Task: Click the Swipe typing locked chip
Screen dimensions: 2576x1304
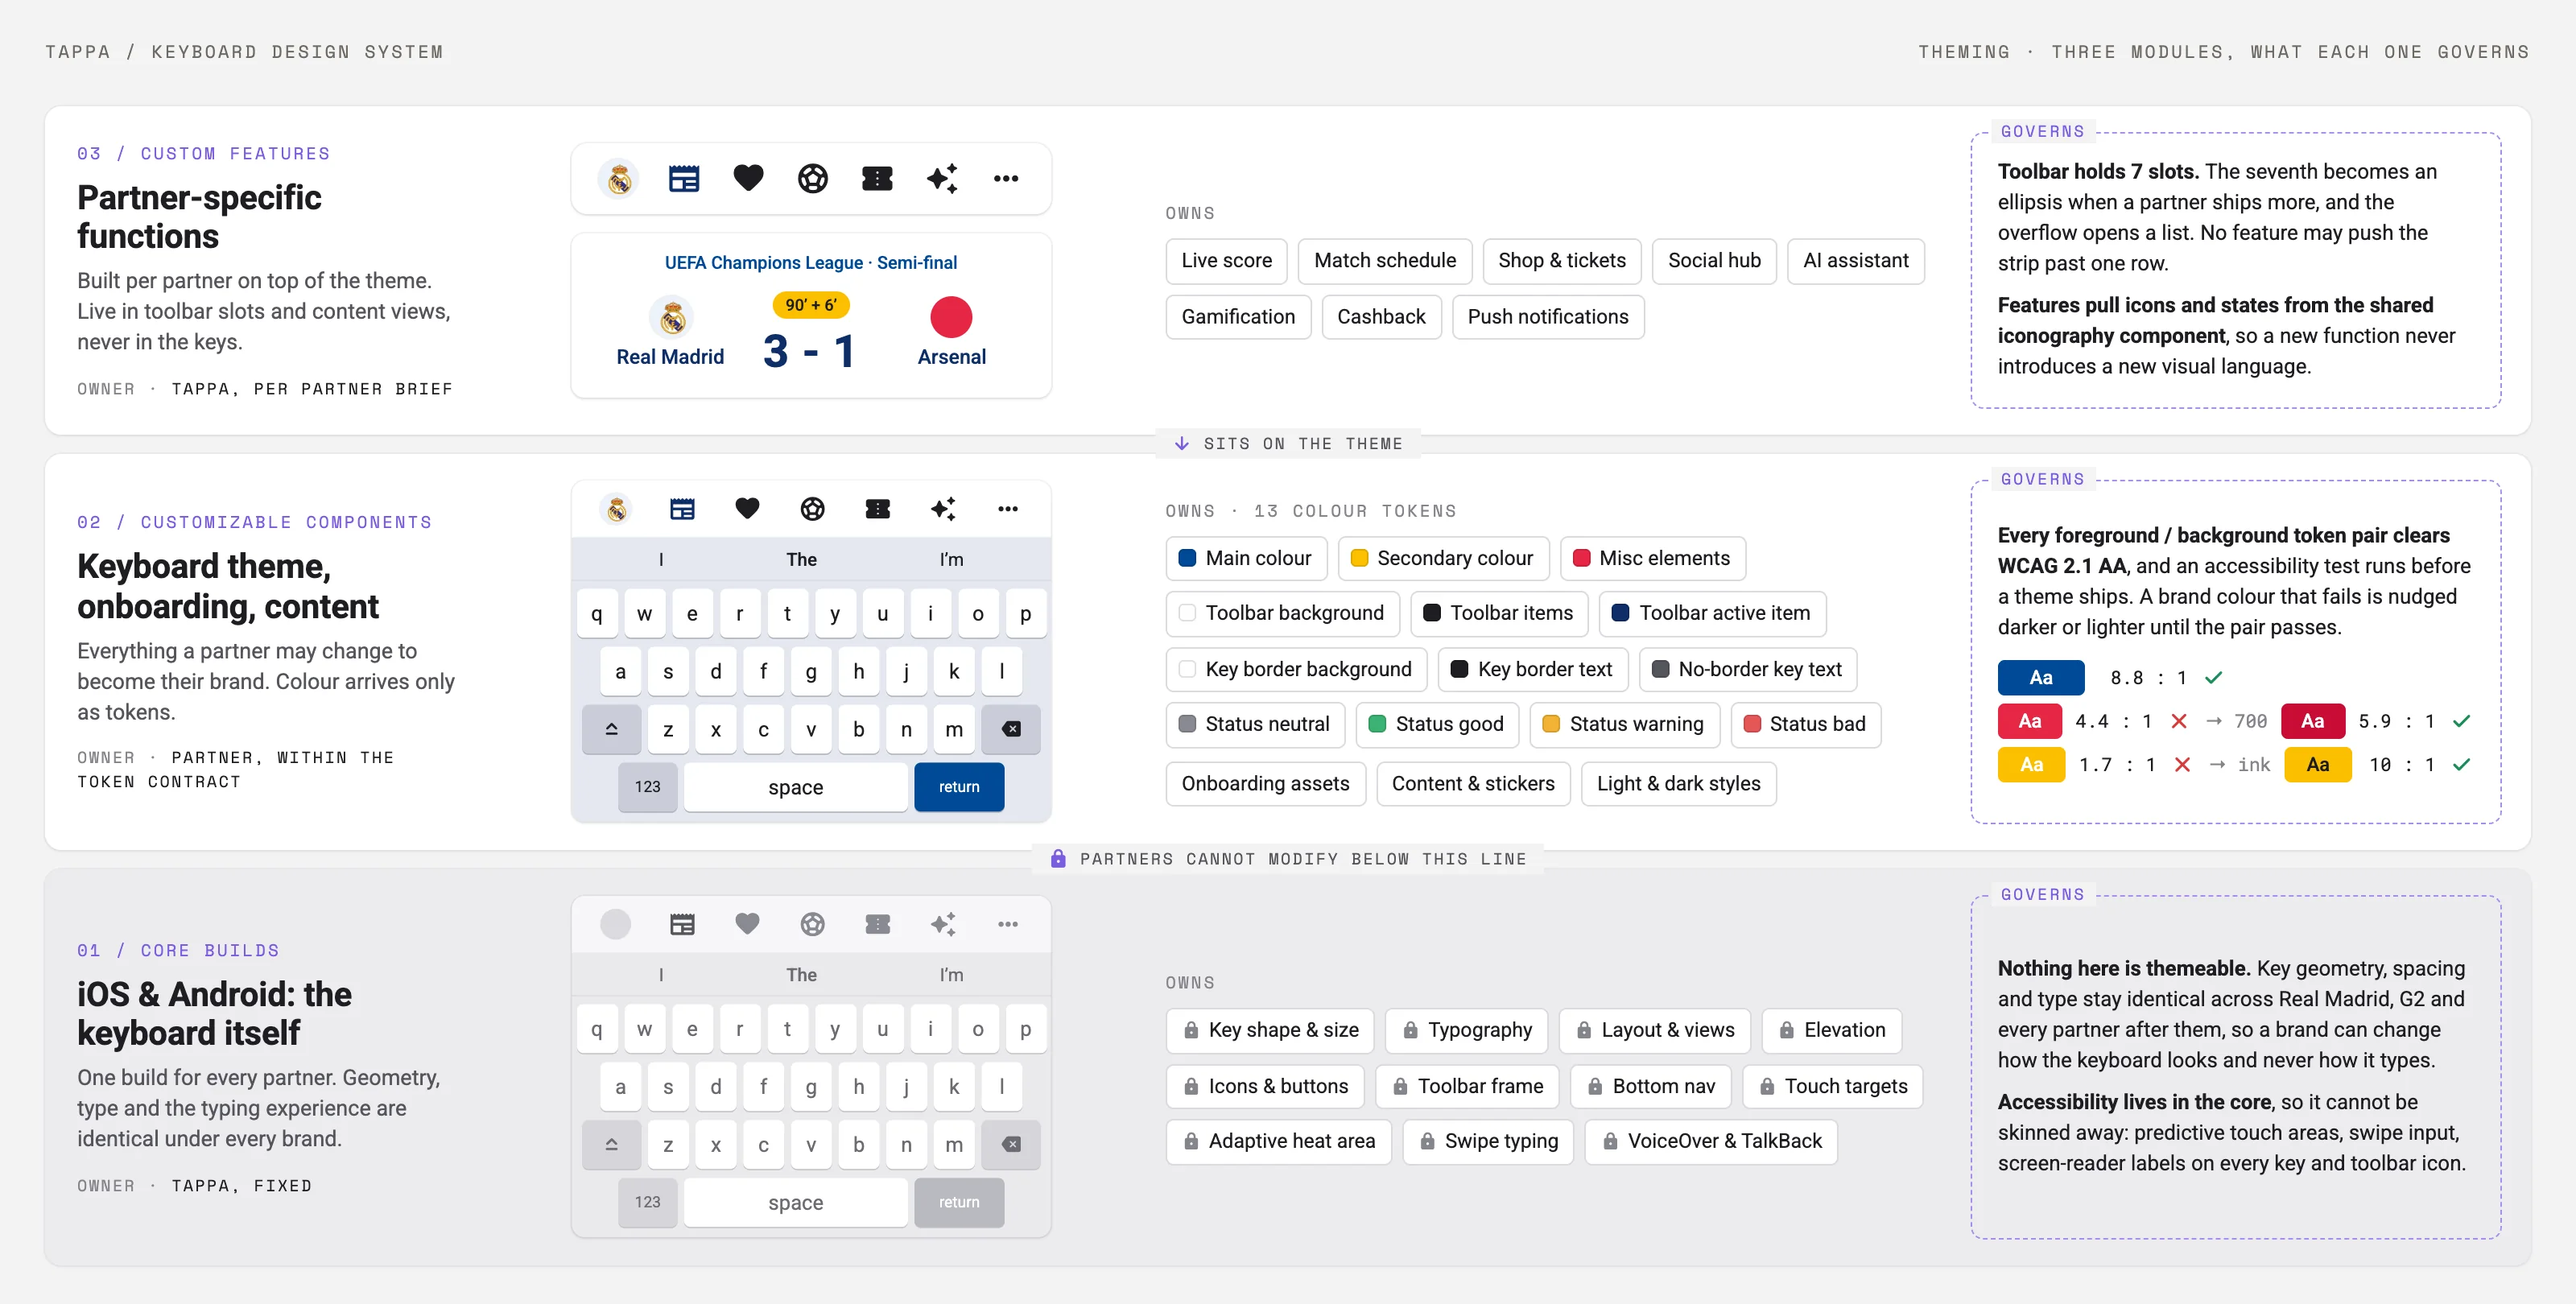Action: click(1488, 1142)
